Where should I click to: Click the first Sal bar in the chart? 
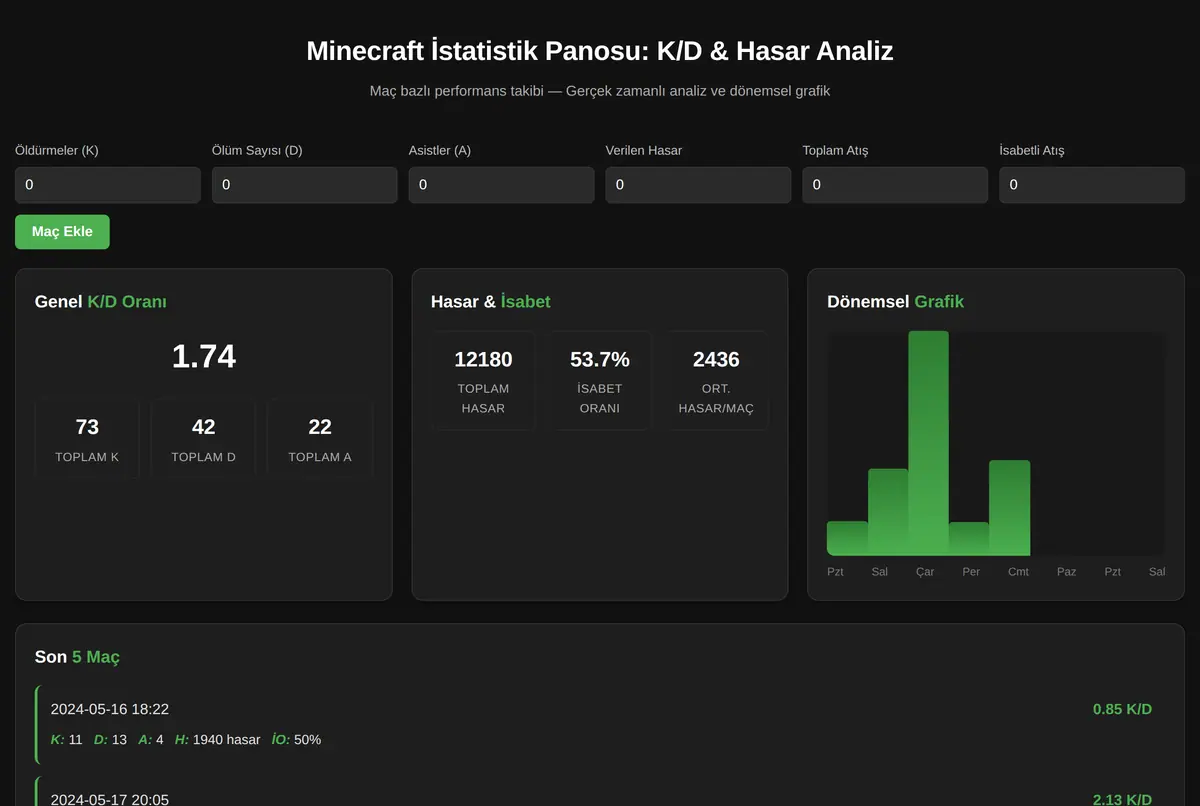(x=888, y=512)
